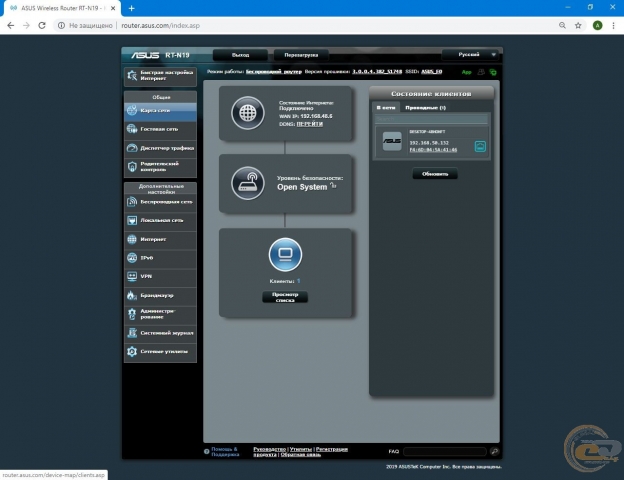Click the Logout button

tap(240, 55)
